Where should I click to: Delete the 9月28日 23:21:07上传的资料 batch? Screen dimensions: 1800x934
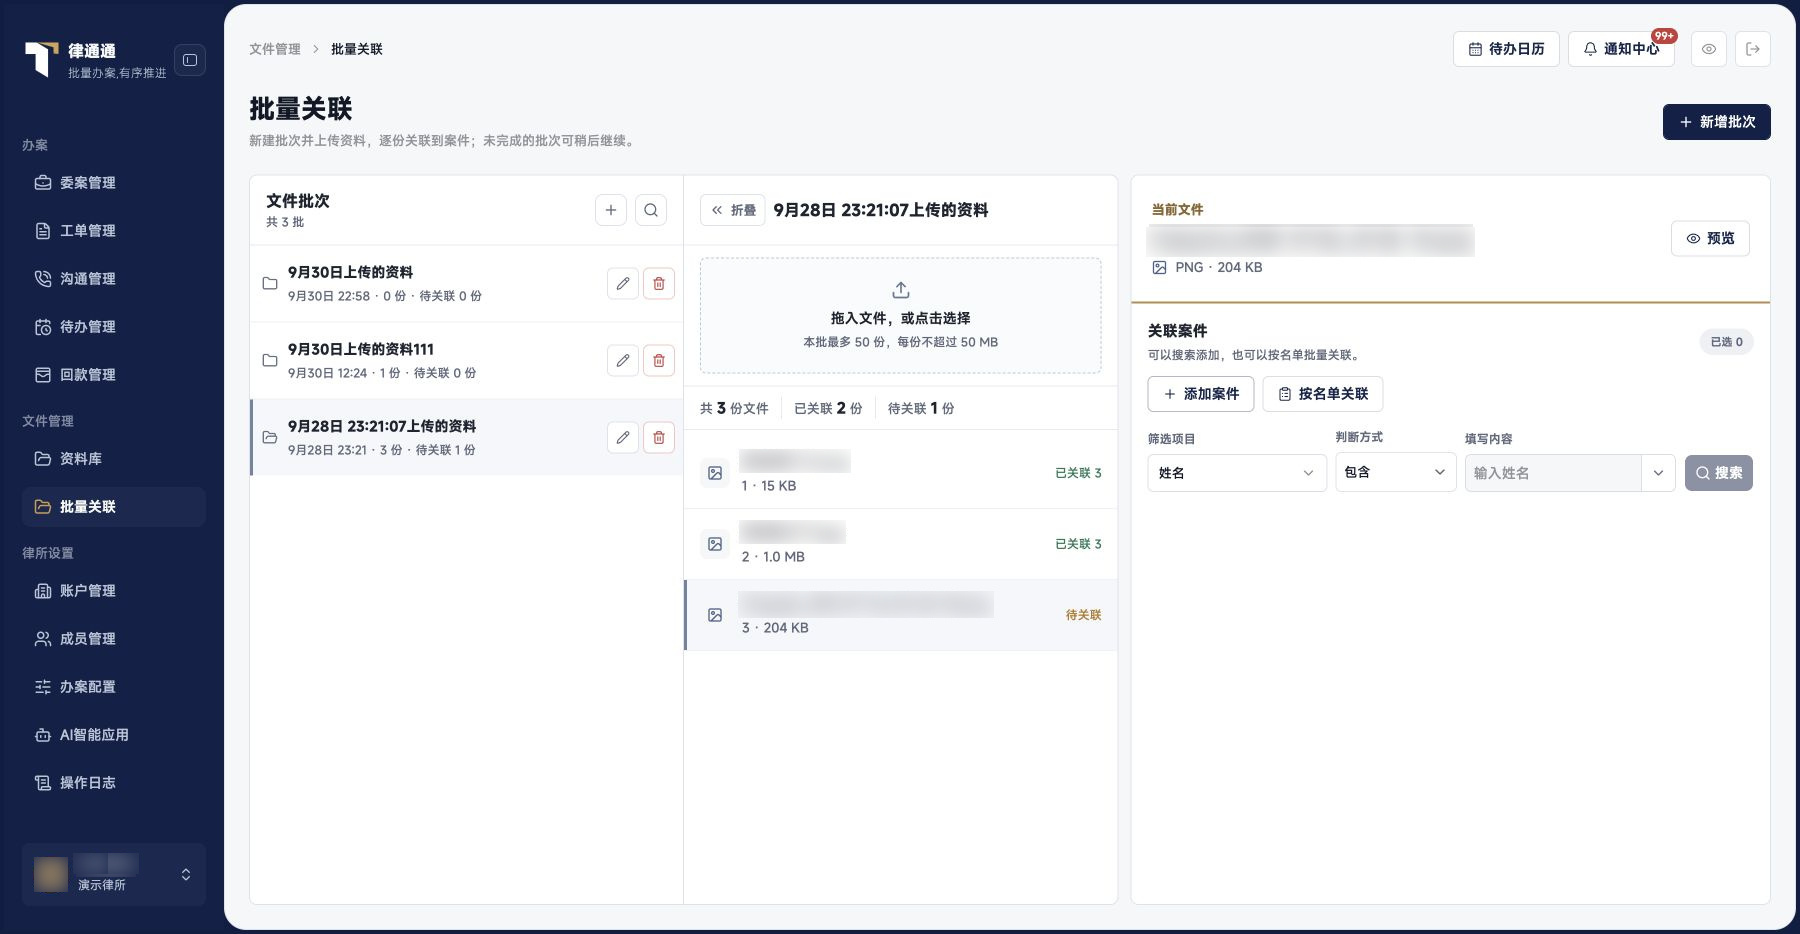[659, 438]
